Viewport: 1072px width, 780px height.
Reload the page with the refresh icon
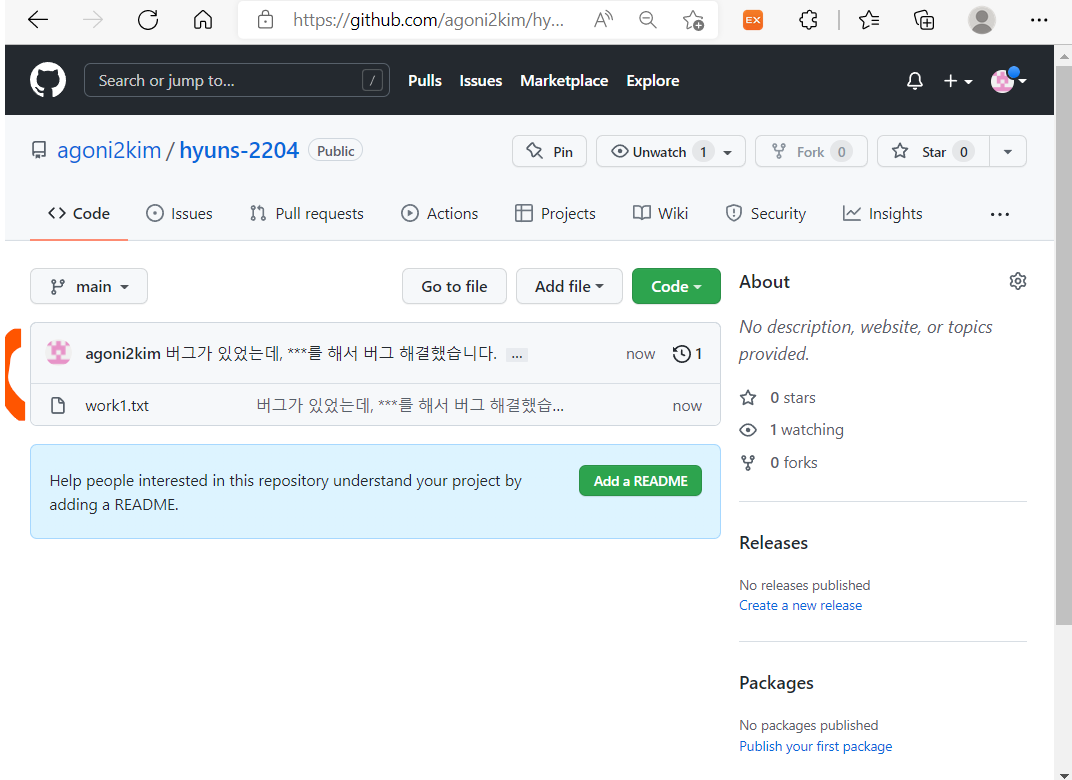pos(148,20)
